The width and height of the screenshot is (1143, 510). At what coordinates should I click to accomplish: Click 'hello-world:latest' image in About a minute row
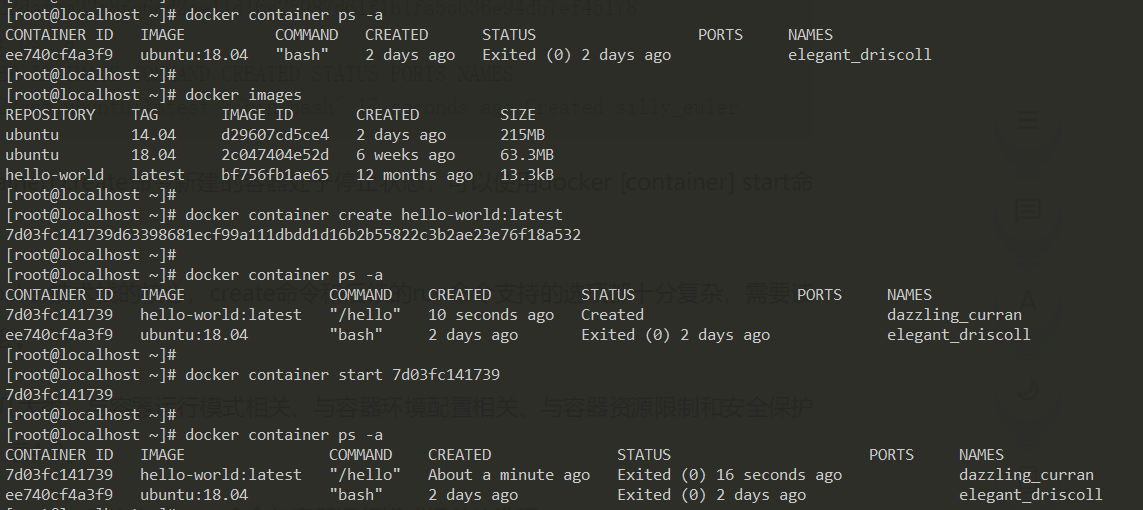(221, 475)
